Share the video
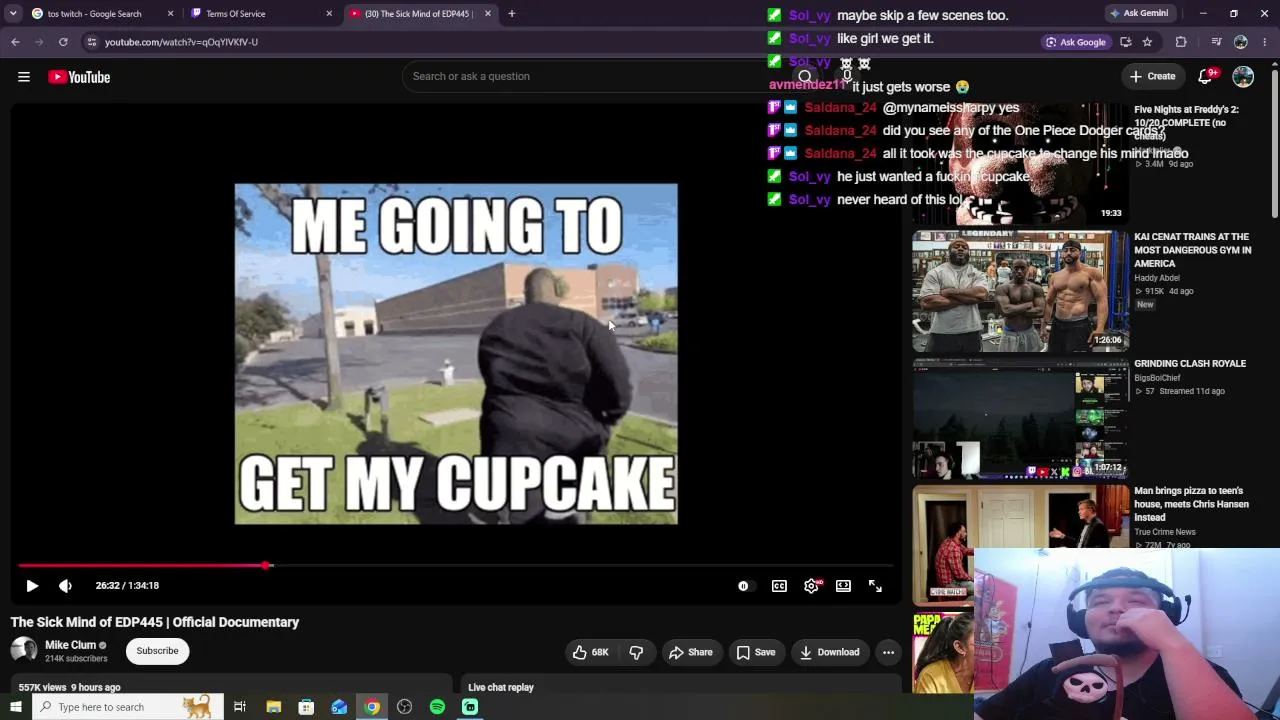The image size is (1280, 720). [x=691, y=652]
